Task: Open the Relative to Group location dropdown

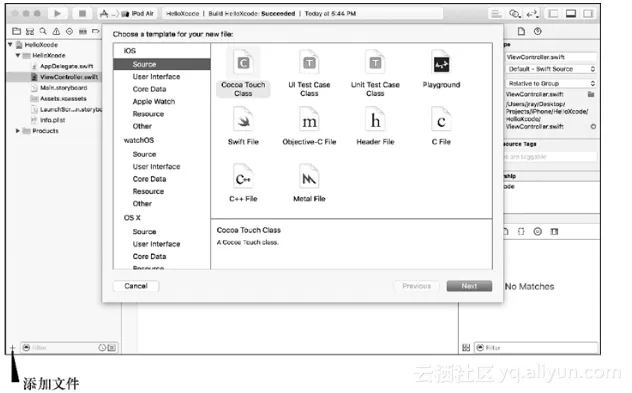Action: (551, 83)
